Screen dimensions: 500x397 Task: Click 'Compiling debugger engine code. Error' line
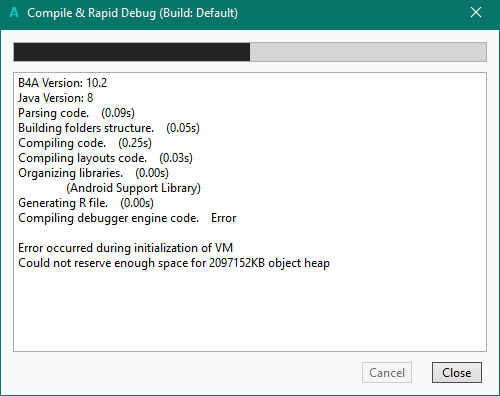coord(127,218)
